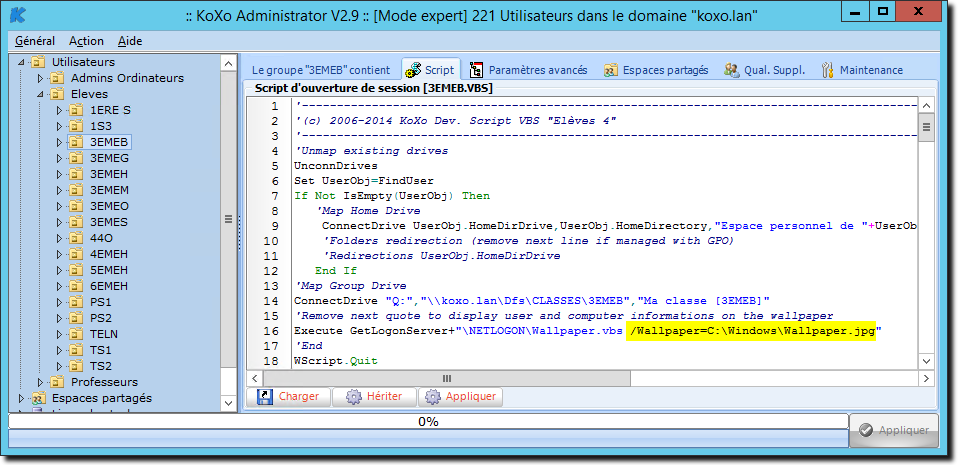
Task: Click the script horizontal scrollbar thumb
Action: (x=446, y=378)
